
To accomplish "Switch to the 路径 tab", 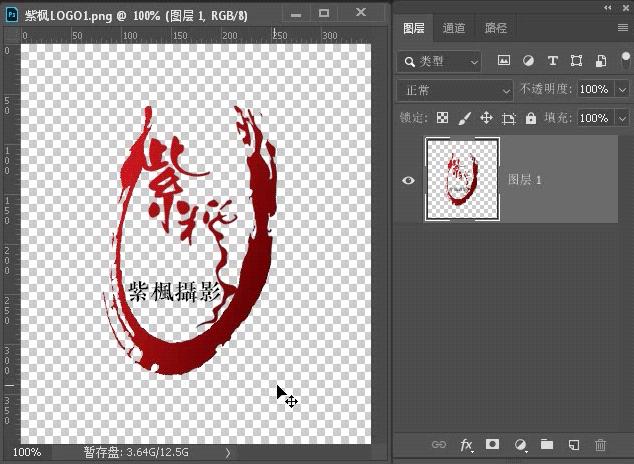I will [x=495, y=28].
